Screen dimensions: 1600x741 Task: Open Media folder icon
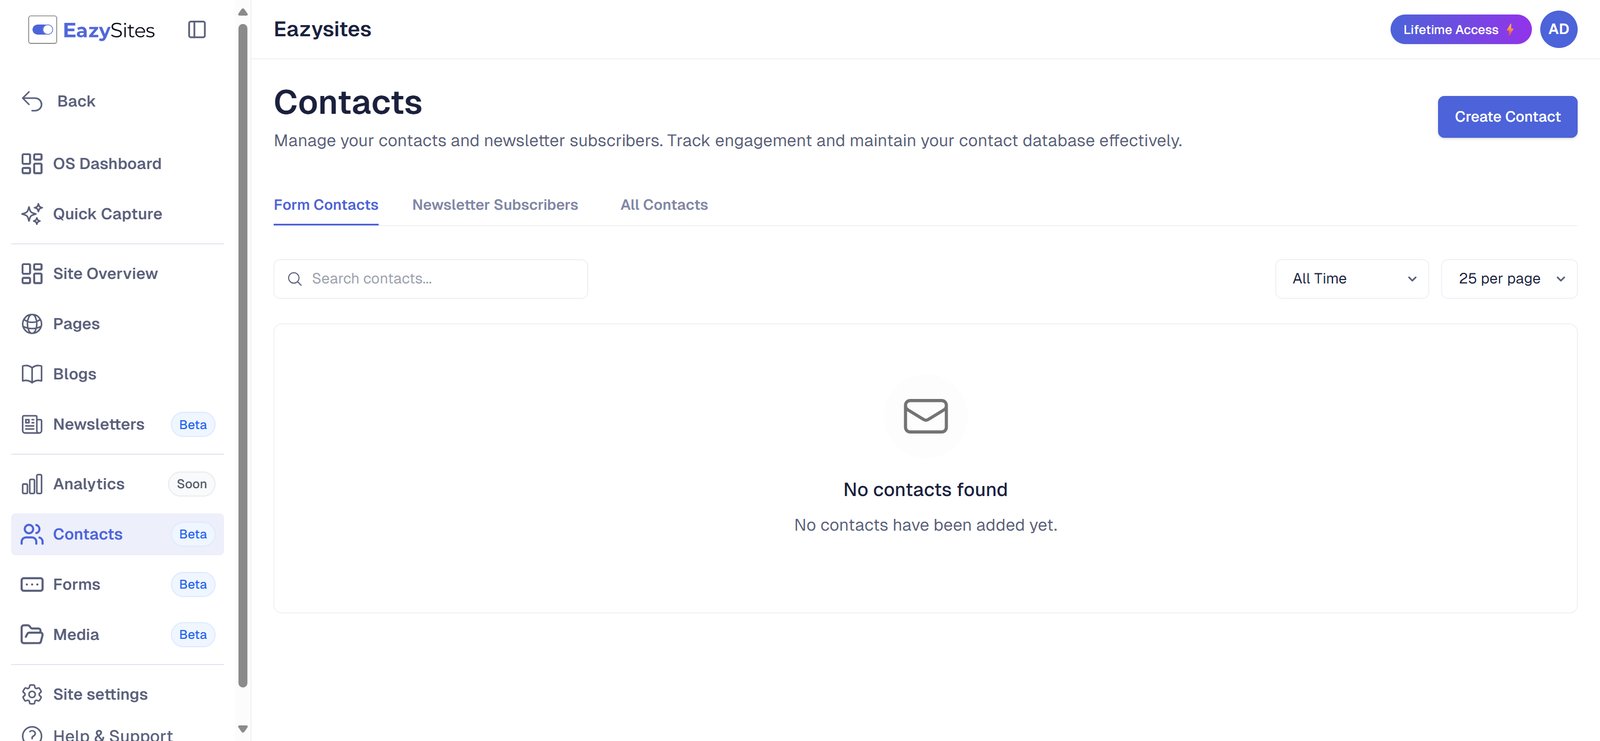tap(32, 635)
